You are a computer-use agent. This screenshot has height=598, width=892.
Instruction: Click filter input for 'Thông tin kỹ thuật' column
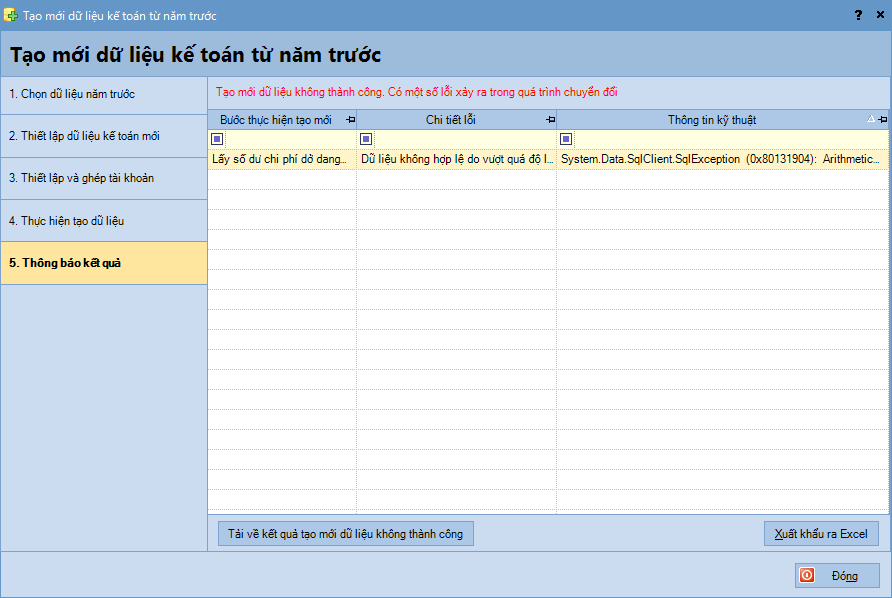pyautogui.click(x=731, y=139)
